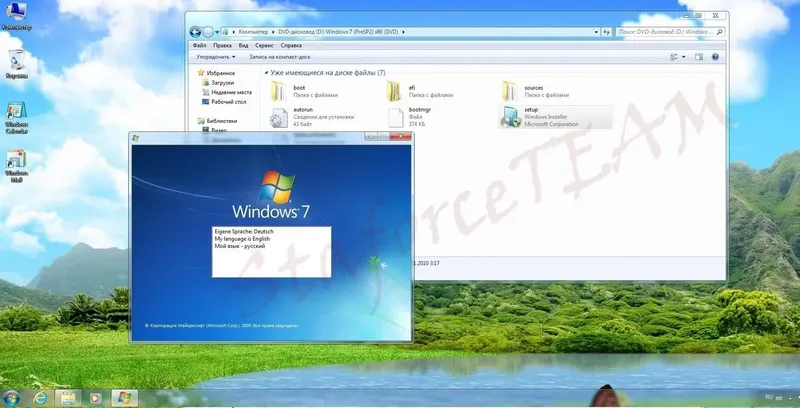Image resolution: width=800 pixels, height=408 pixels.
Task: Open the Вид menu
Action: 243,45
